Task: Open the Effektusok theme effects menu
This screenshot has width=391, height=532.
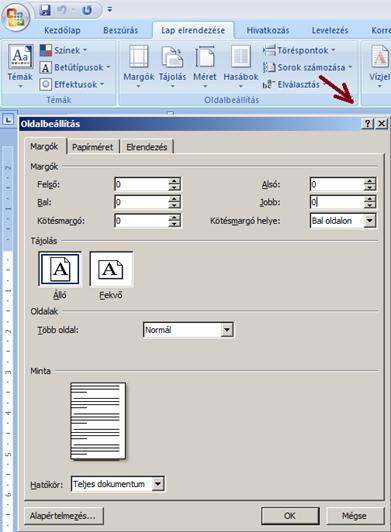Action: tap(72, 84)
